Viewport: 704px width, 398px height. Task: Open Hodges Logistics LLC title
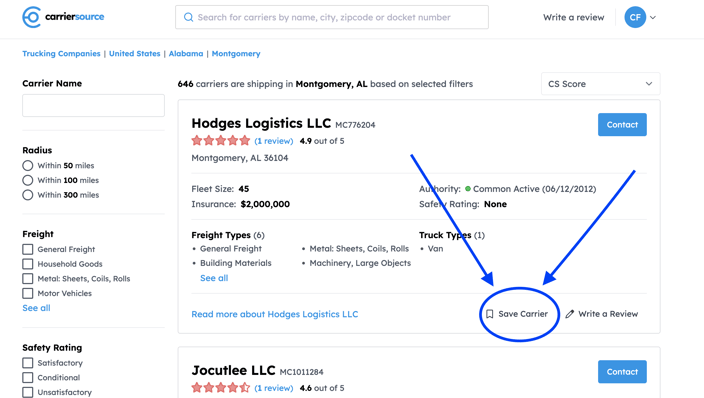[261, 123]
